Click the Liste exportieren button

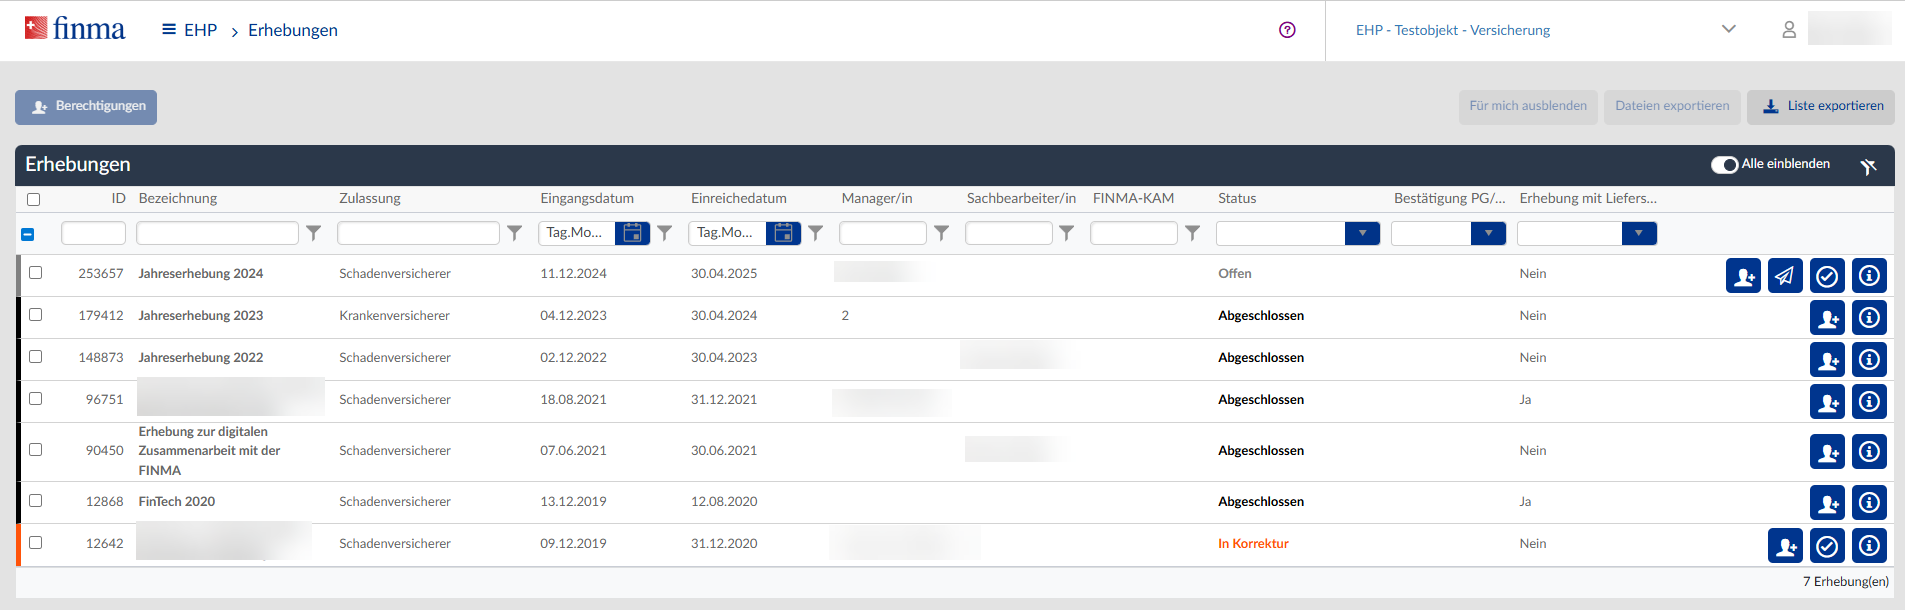(1821, 107)
